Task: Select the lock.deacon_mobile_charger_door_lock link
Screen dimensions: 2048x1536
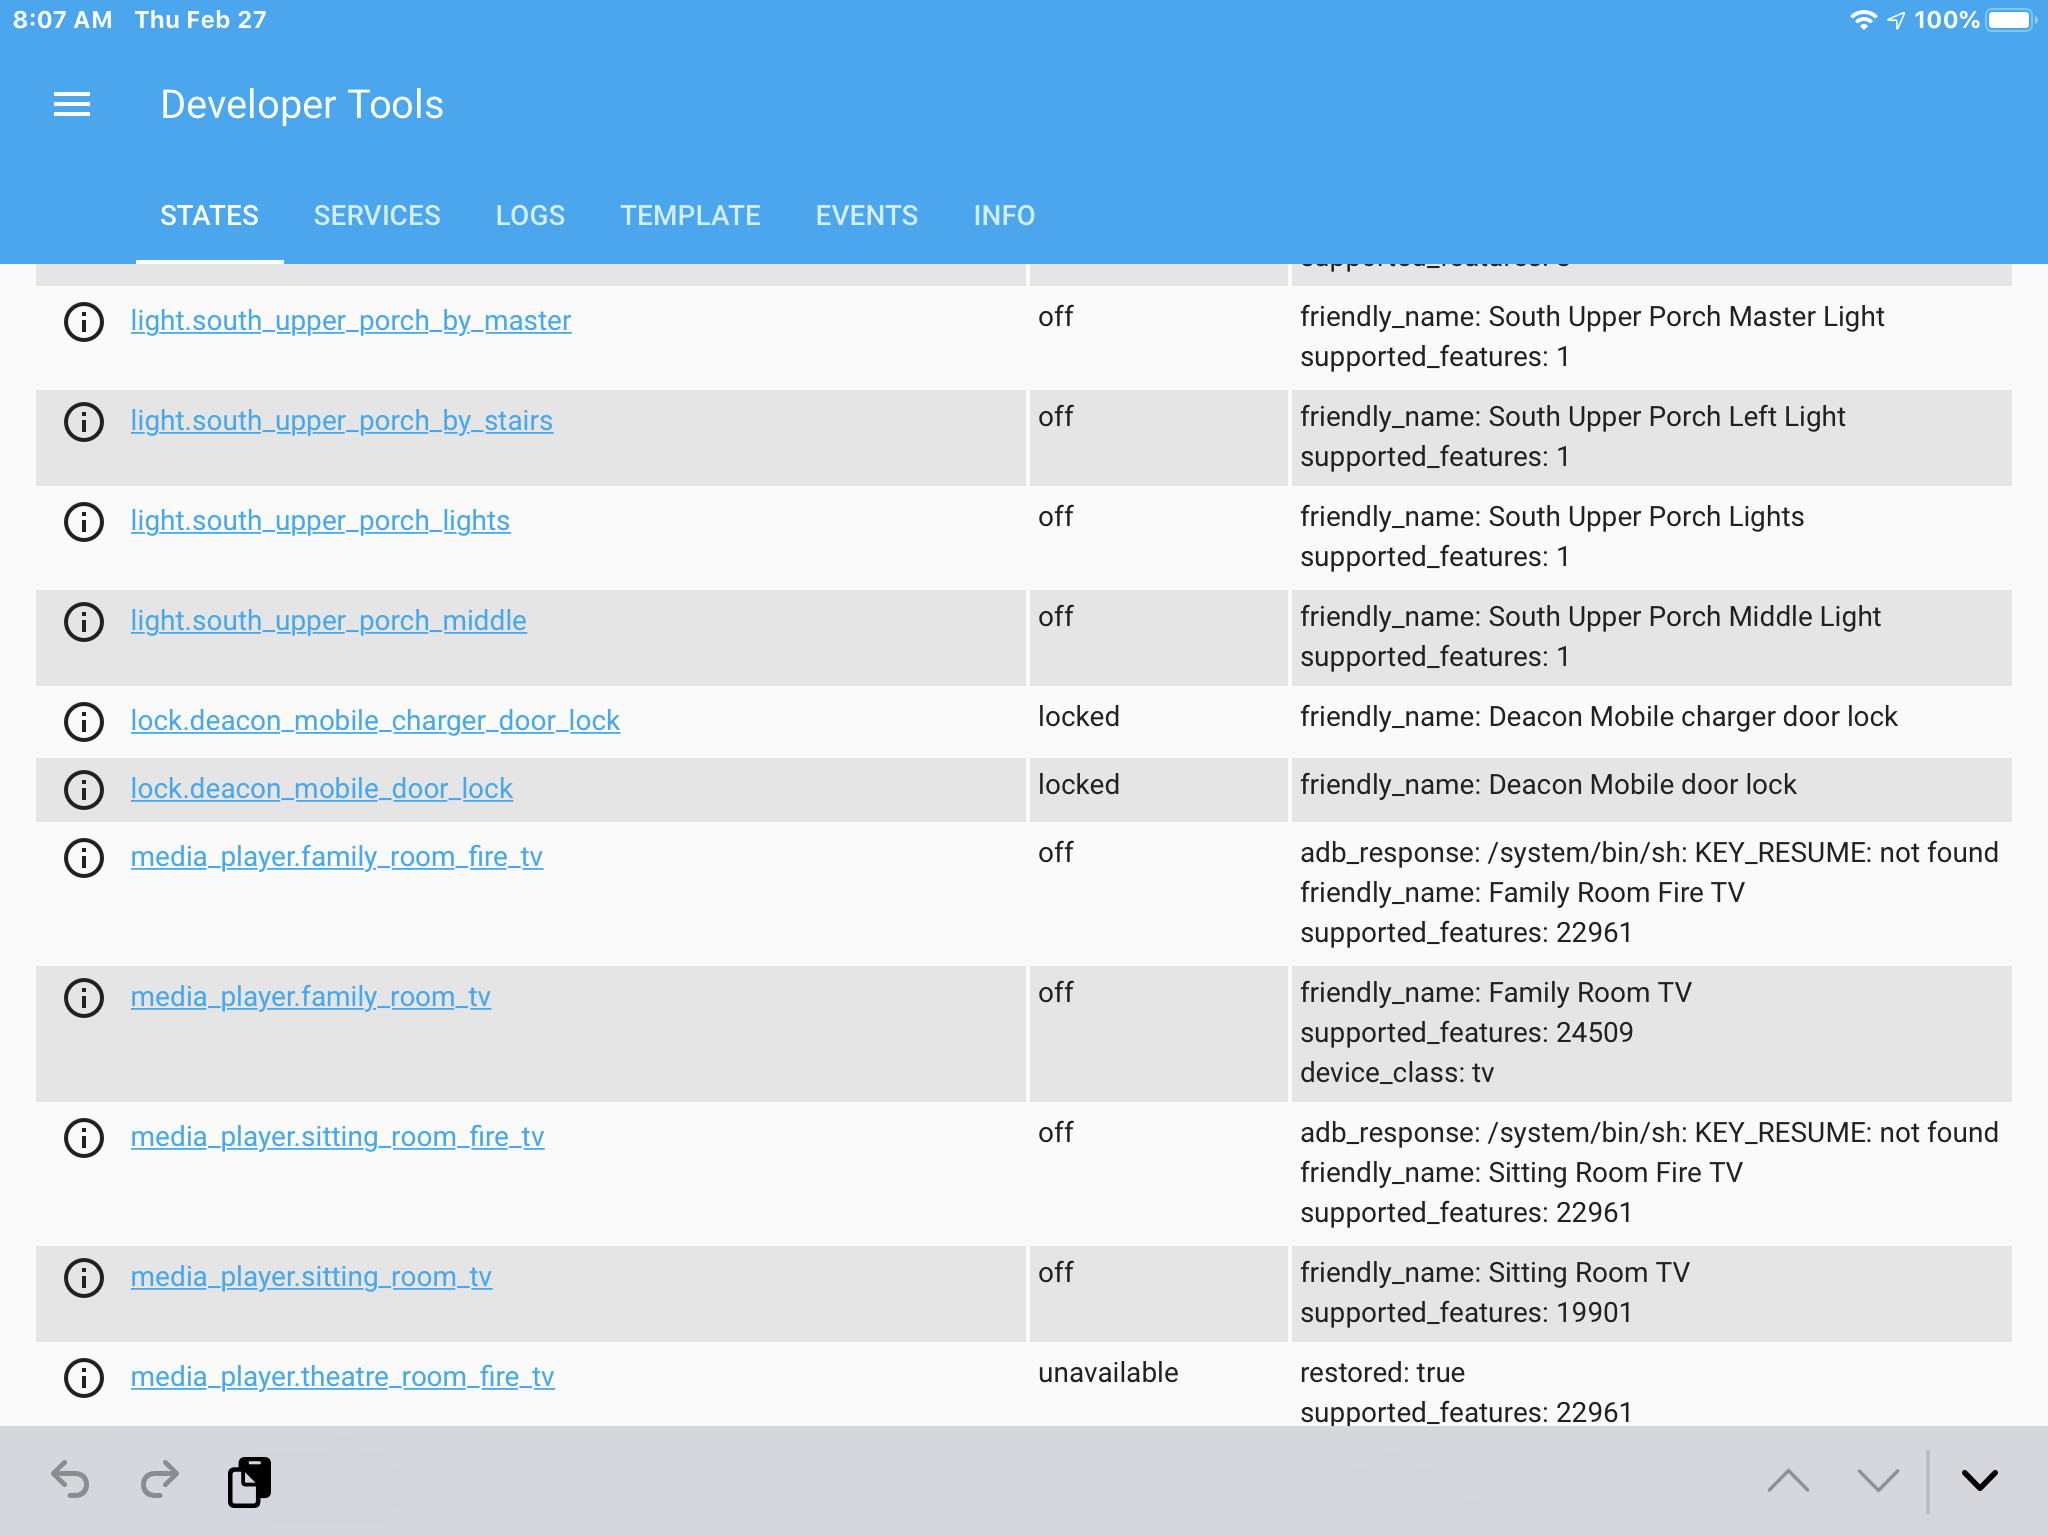Action: pyautogui.click(x=375, y=721)
